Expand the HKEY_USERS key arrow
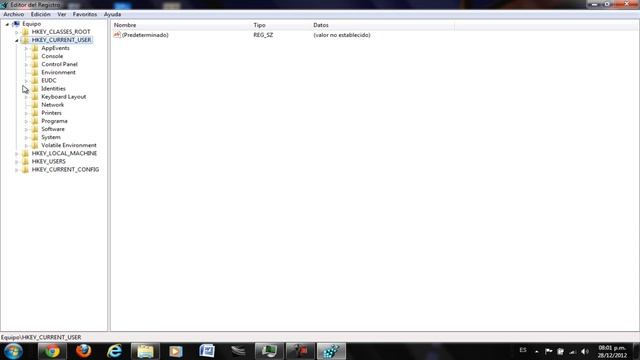The width and height of the screenshot is (640, 360). click(17, 162)
